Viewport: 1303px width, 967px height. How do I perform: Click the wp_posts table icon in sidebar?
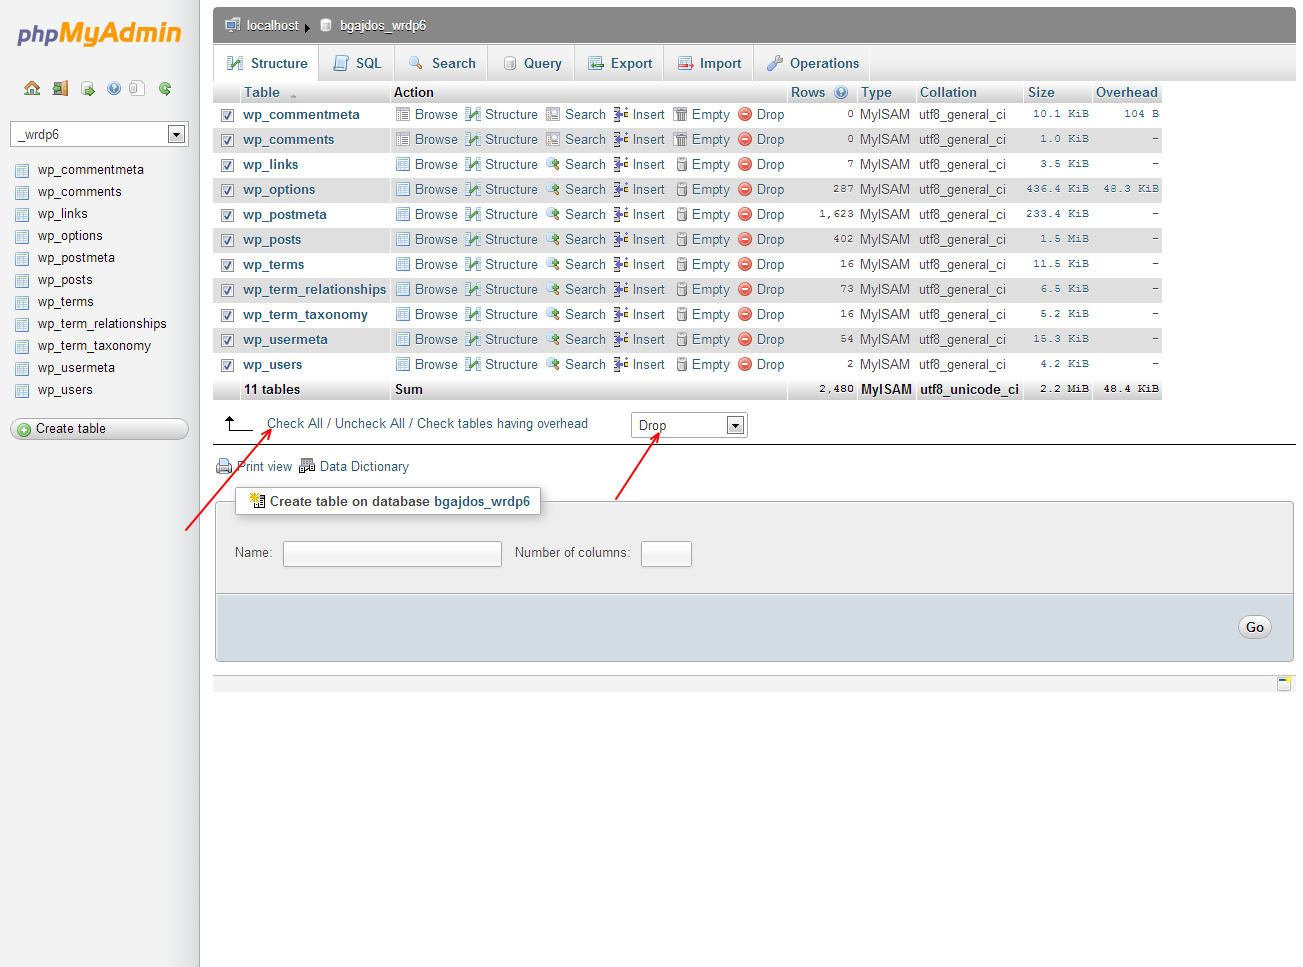[22, 280]
